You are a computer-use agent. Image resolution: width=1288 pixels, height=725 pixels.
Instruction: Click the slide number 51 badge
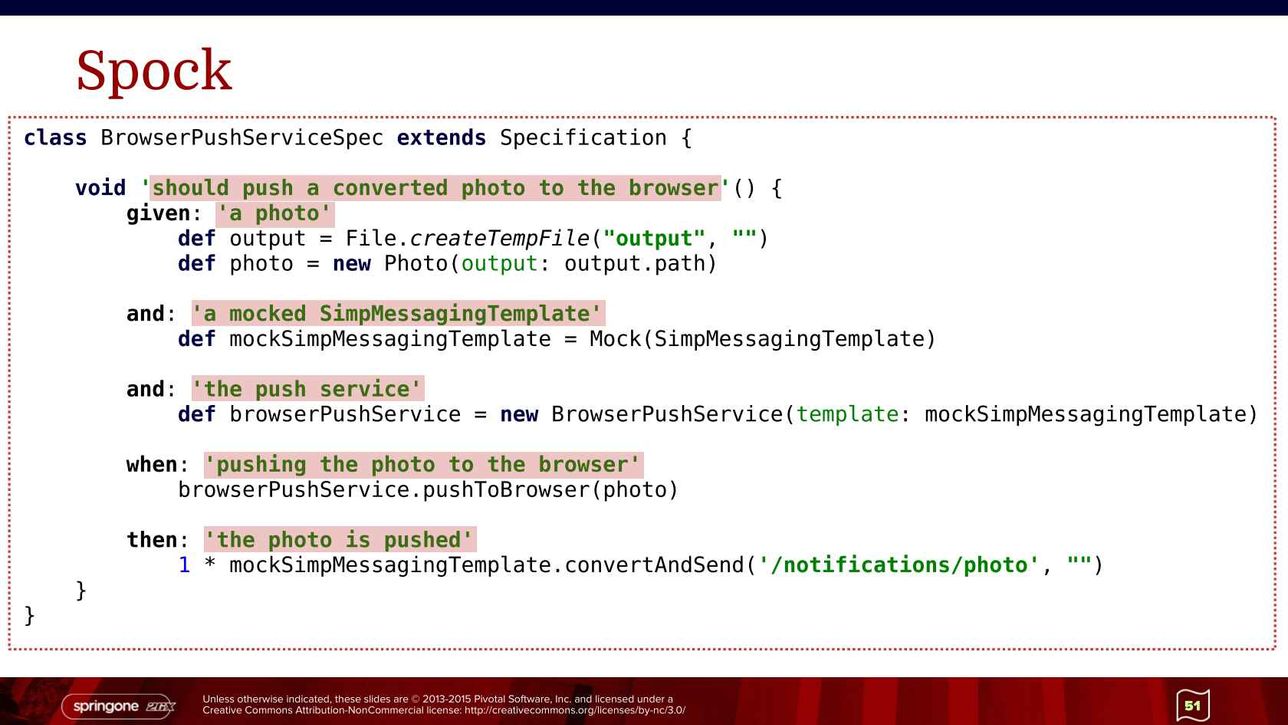tap(1193, 706)
